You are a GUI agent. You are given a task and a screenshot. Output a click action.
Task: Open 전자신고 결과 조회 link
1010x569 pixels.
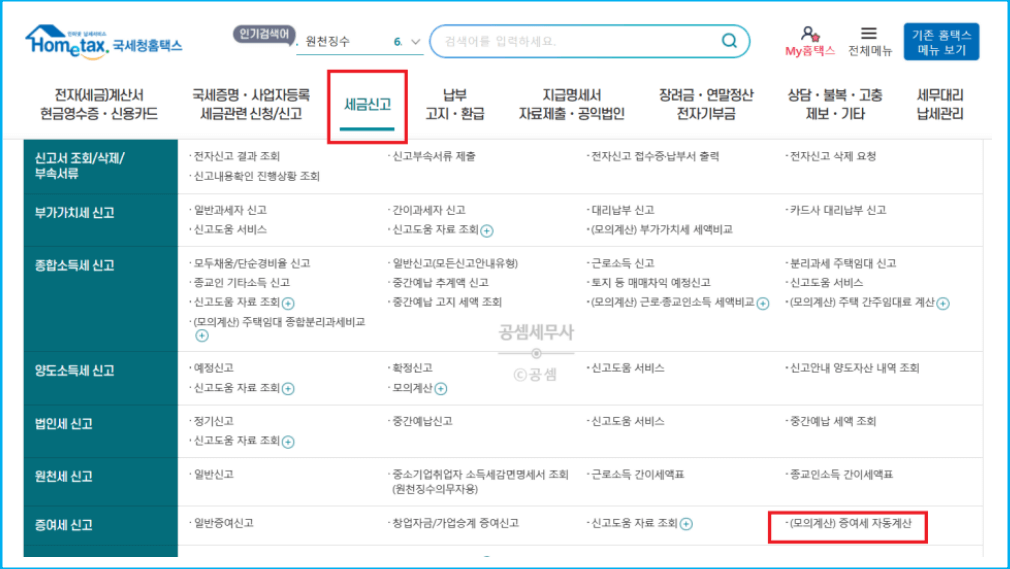(237, 156)
